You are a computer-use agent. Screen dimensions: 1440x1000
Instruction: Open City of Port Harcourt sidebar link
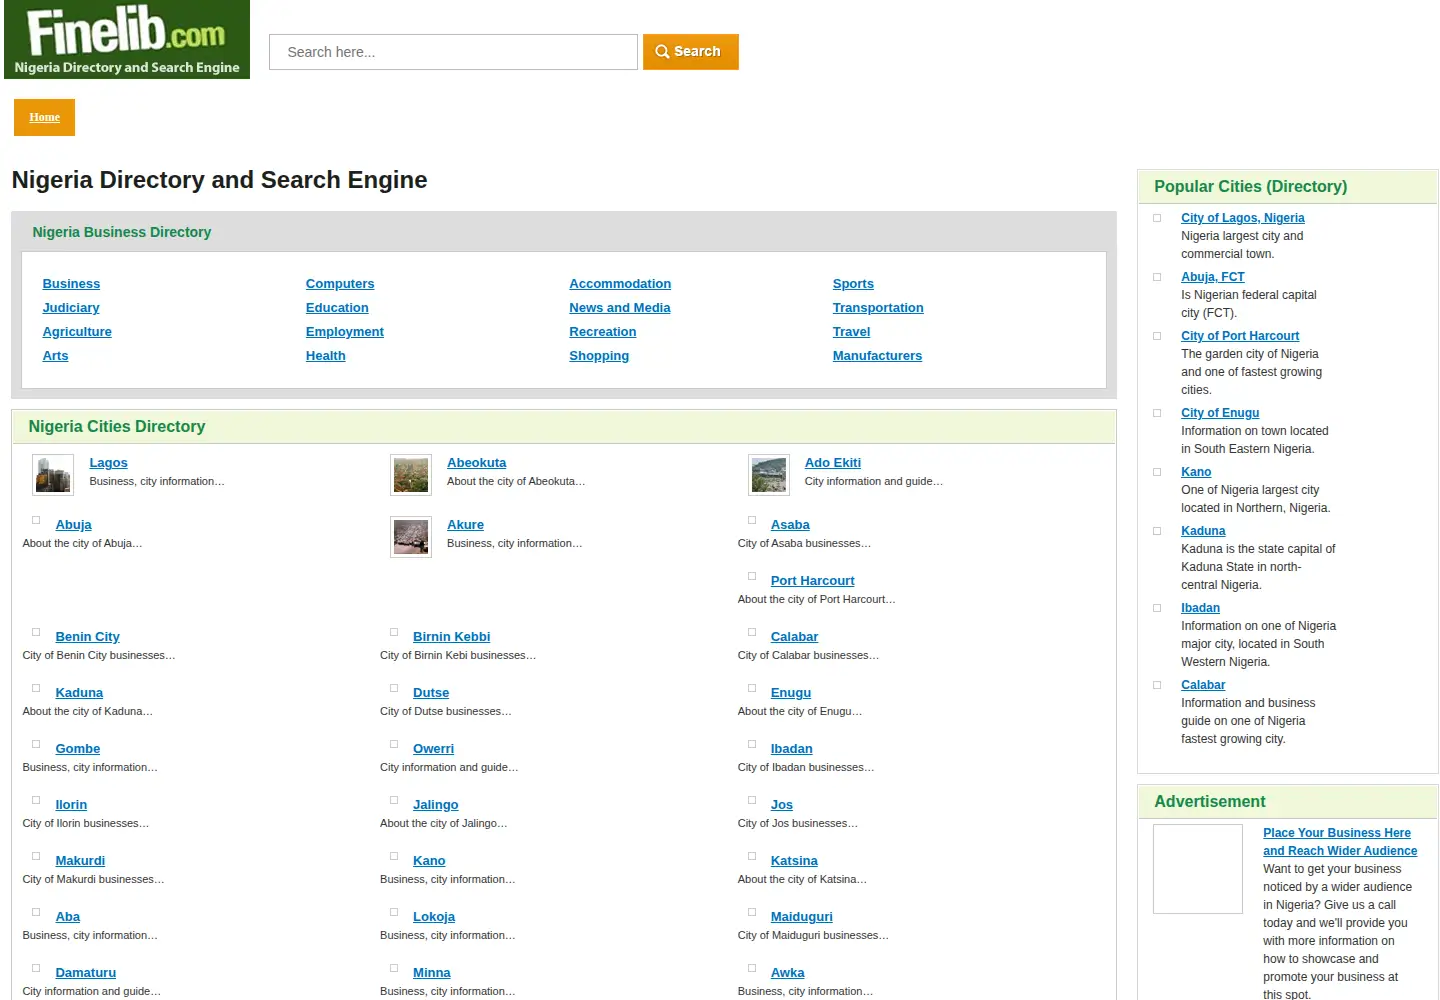1240,336
